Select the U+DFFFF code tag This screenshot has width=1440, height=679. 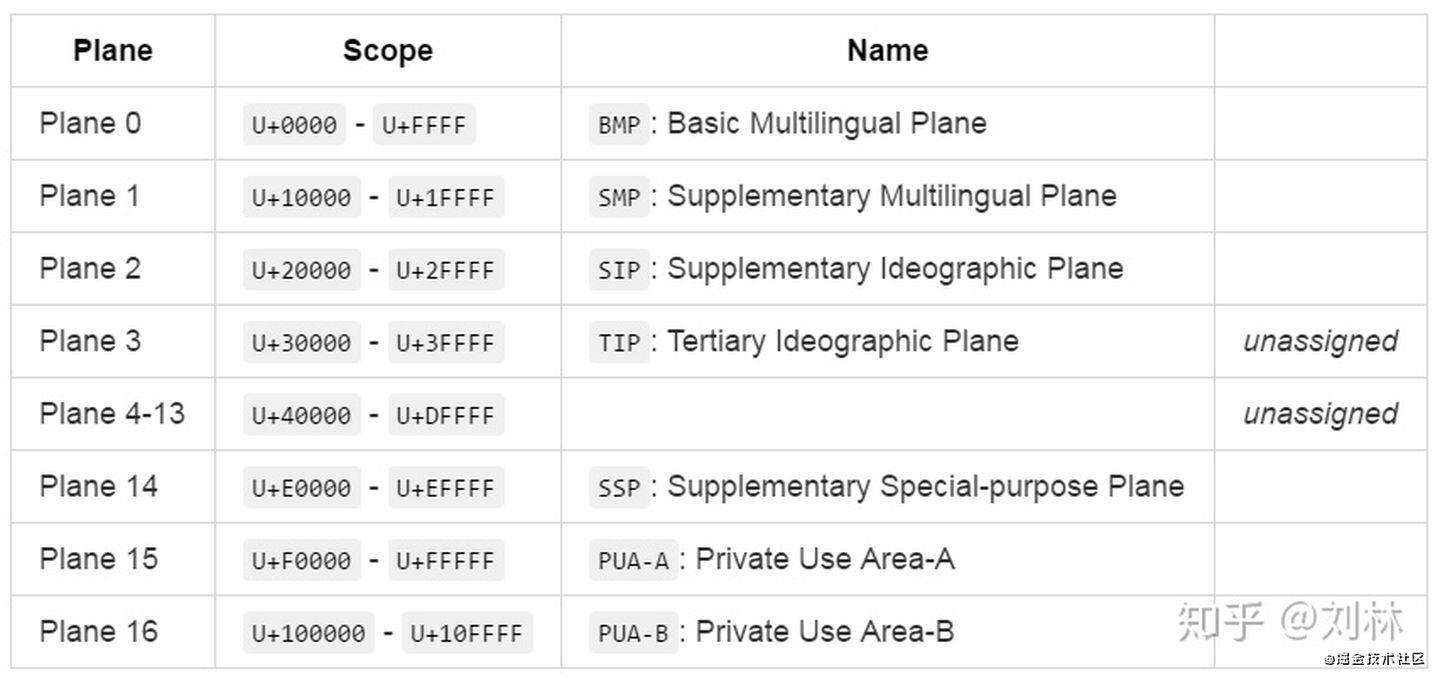446,416
